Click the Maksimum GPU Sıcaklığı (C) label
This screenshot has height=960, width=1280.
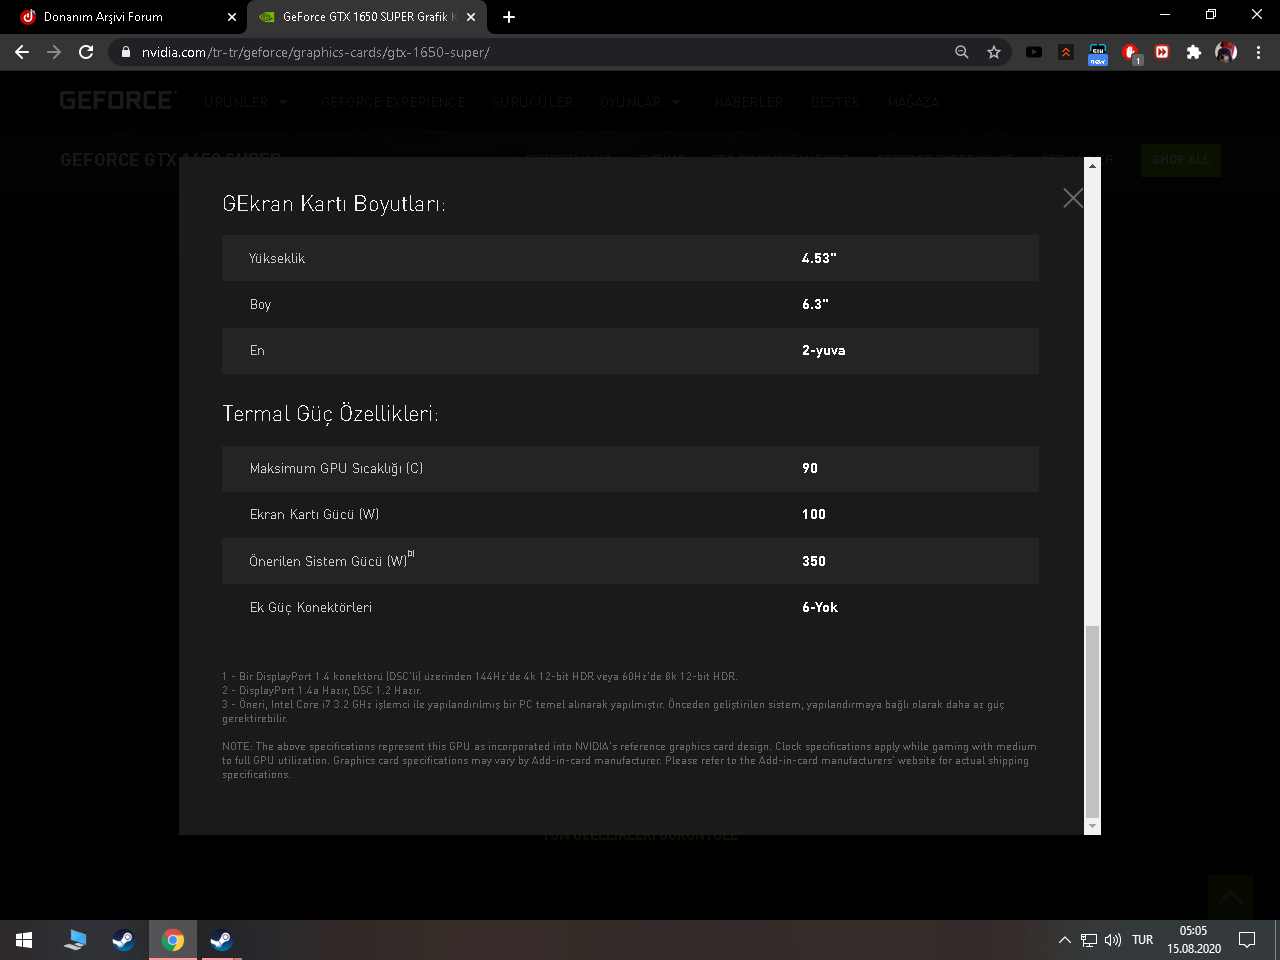(x=336, y=468)
